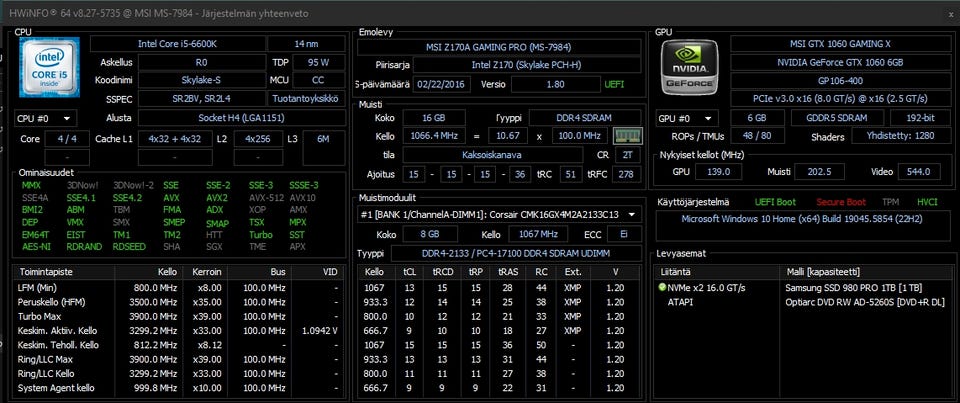Select the R0 stepping value
This screenshot has height=403, width=960.
(202, 62)
